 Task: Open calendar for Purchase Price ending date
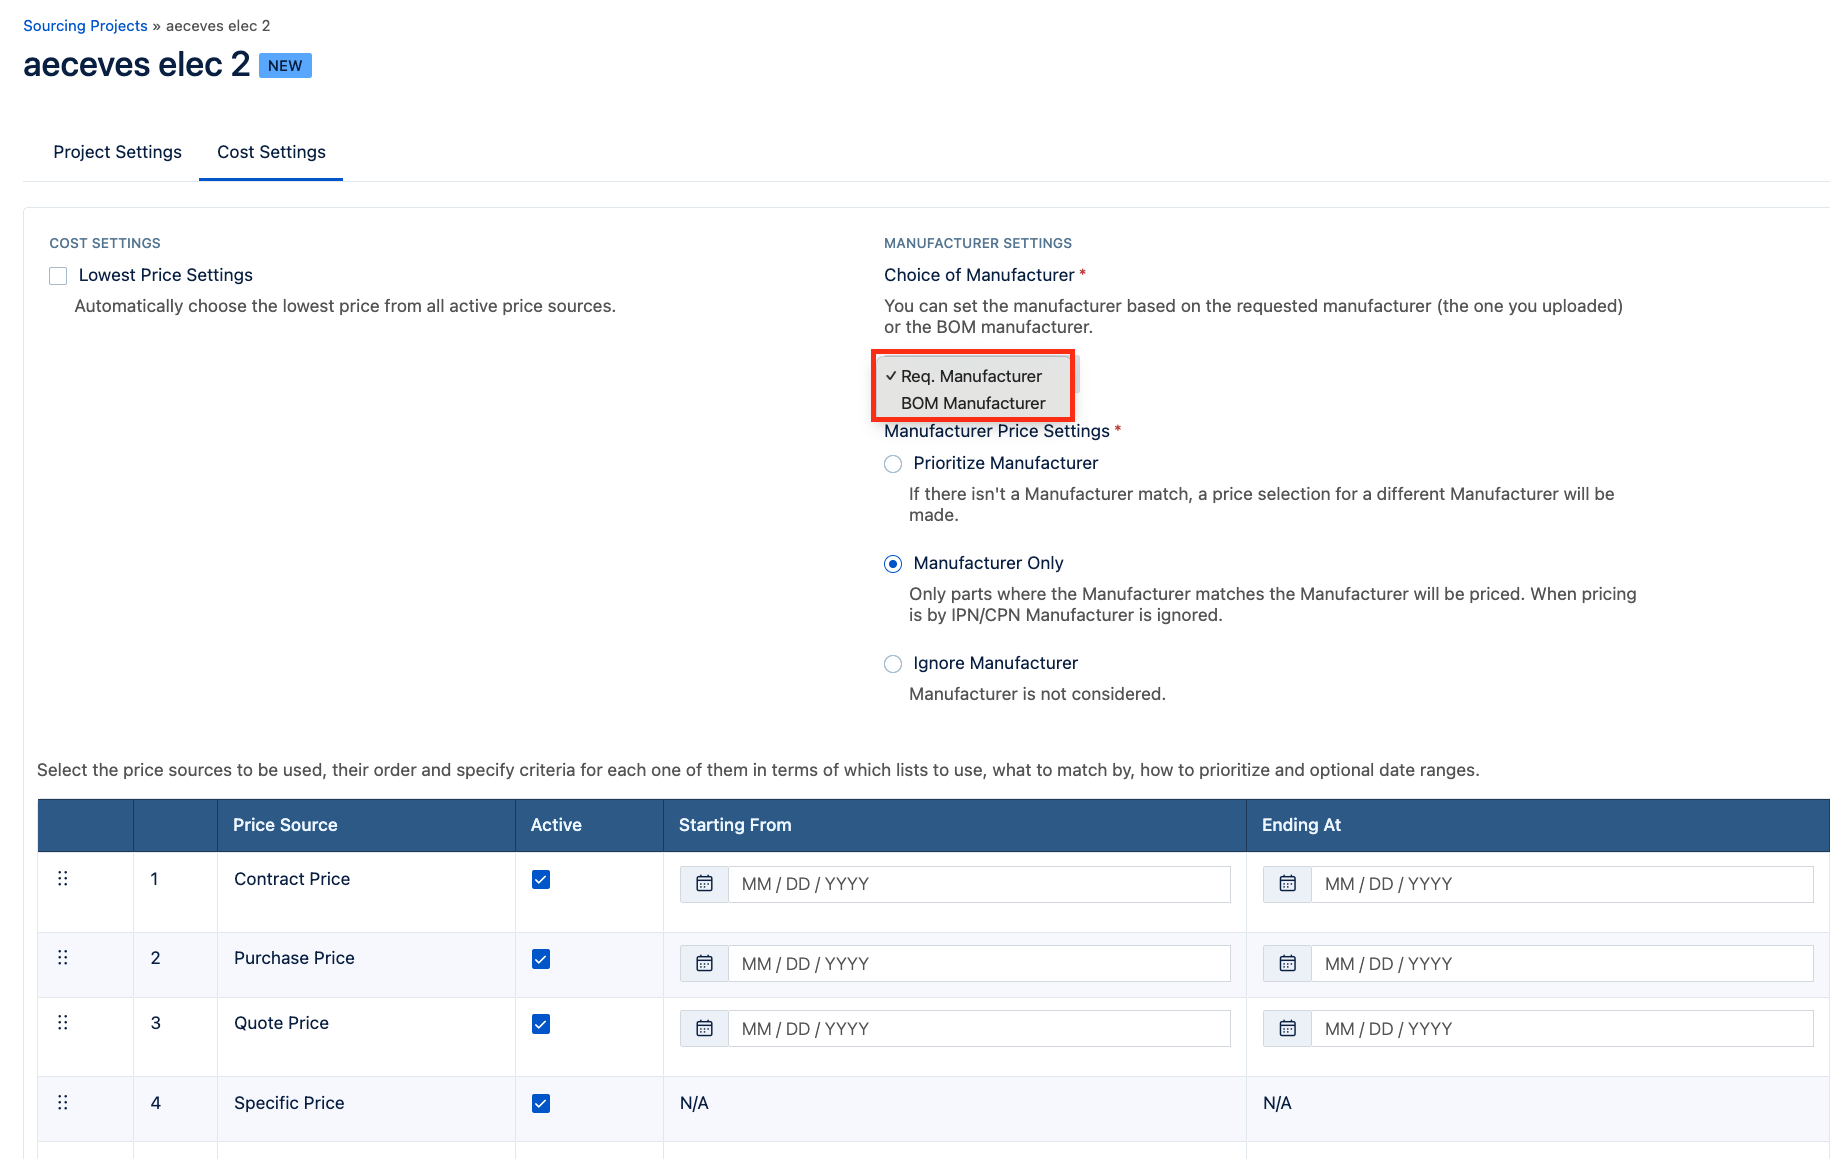tap(1287, 964)
